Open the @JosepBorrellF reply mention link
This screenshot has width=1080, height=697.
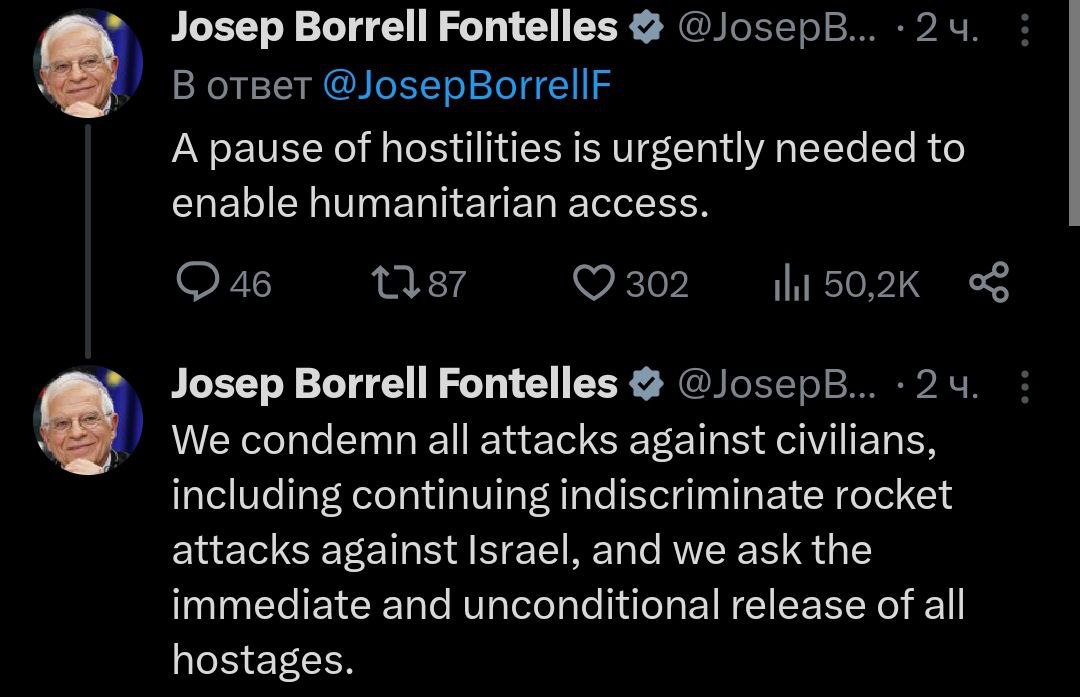click(467, 87)
